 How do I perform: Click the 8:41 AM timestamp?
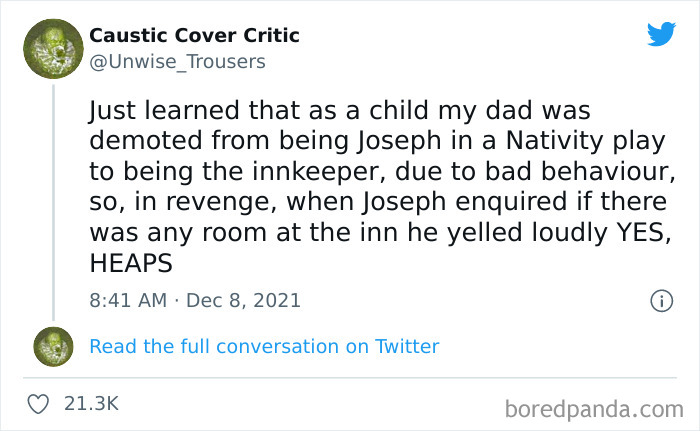click(x=127, y=300)
